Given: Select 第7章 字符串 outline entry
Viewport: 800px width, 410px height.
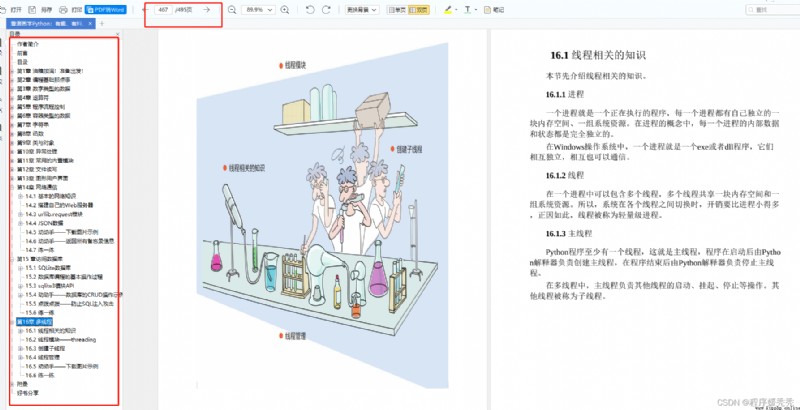Looking at the screenshot, I should (x=33, y=124).
